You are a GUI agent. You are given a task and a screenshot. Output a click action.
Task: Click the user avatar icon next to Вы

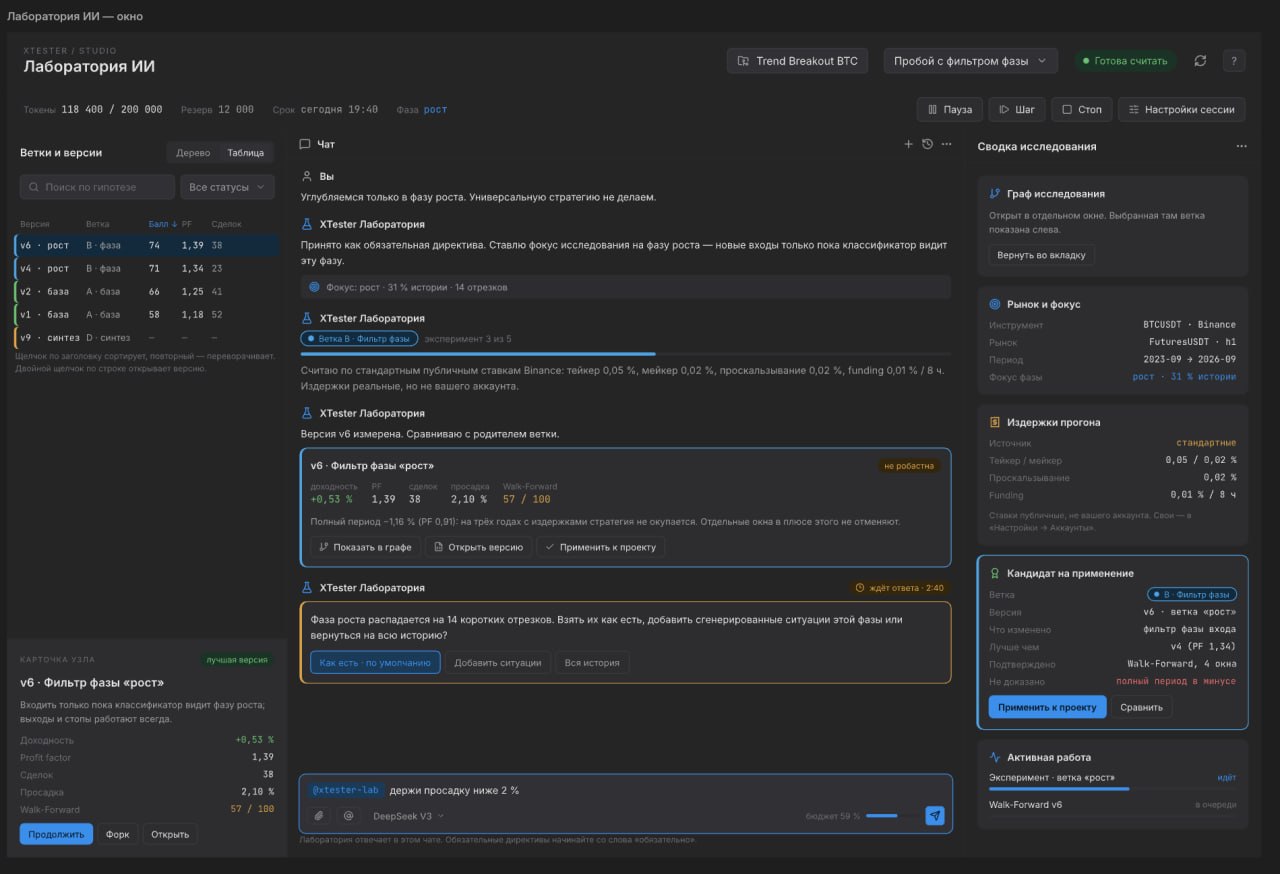307,176
